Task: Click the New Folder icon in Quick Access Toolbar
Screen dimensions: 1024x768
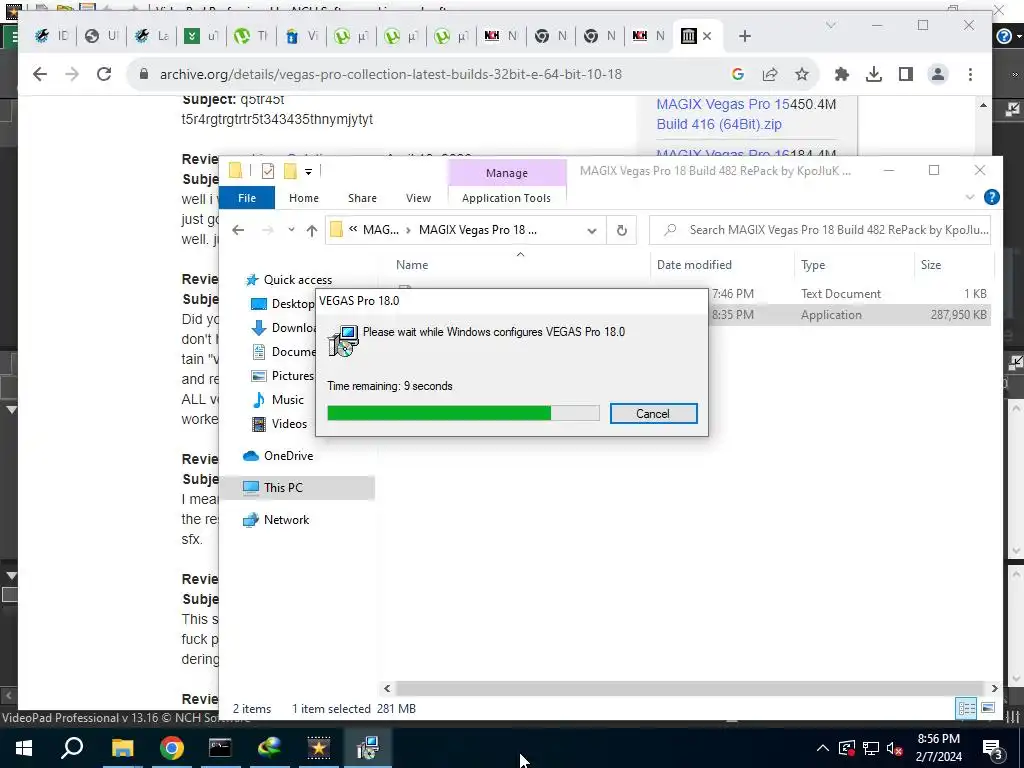Action: 290,171
